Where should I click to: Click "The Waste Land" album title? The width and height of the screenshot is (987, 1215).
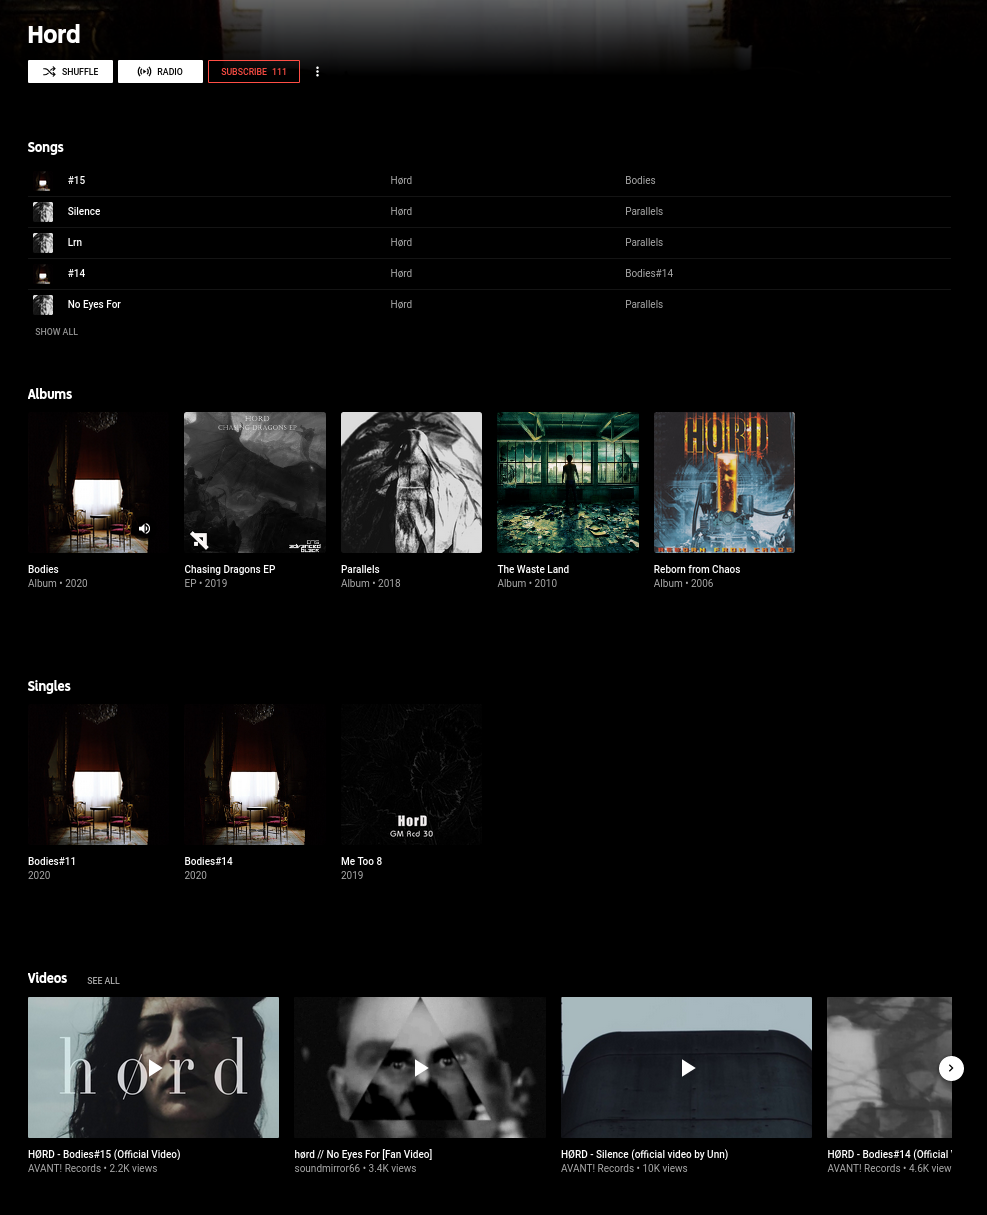coord(533,570)
